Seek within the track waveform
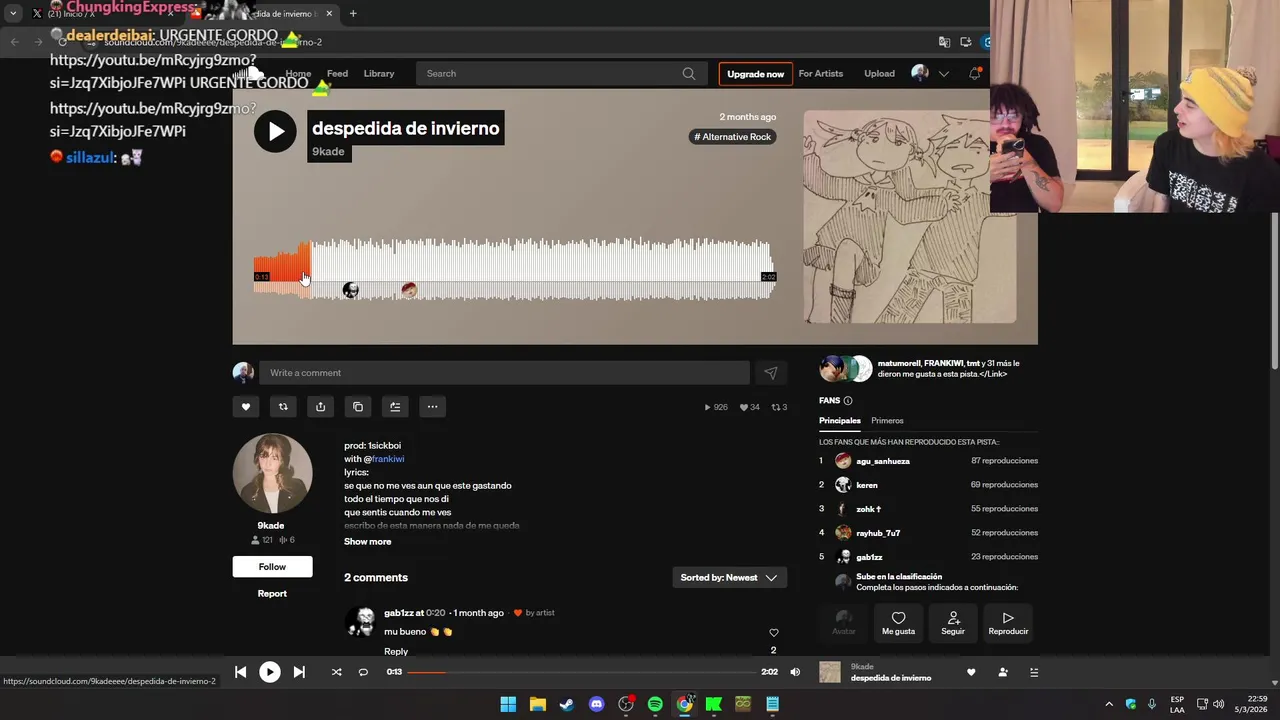The image size is (1280, 720). (x=515, y=270)
